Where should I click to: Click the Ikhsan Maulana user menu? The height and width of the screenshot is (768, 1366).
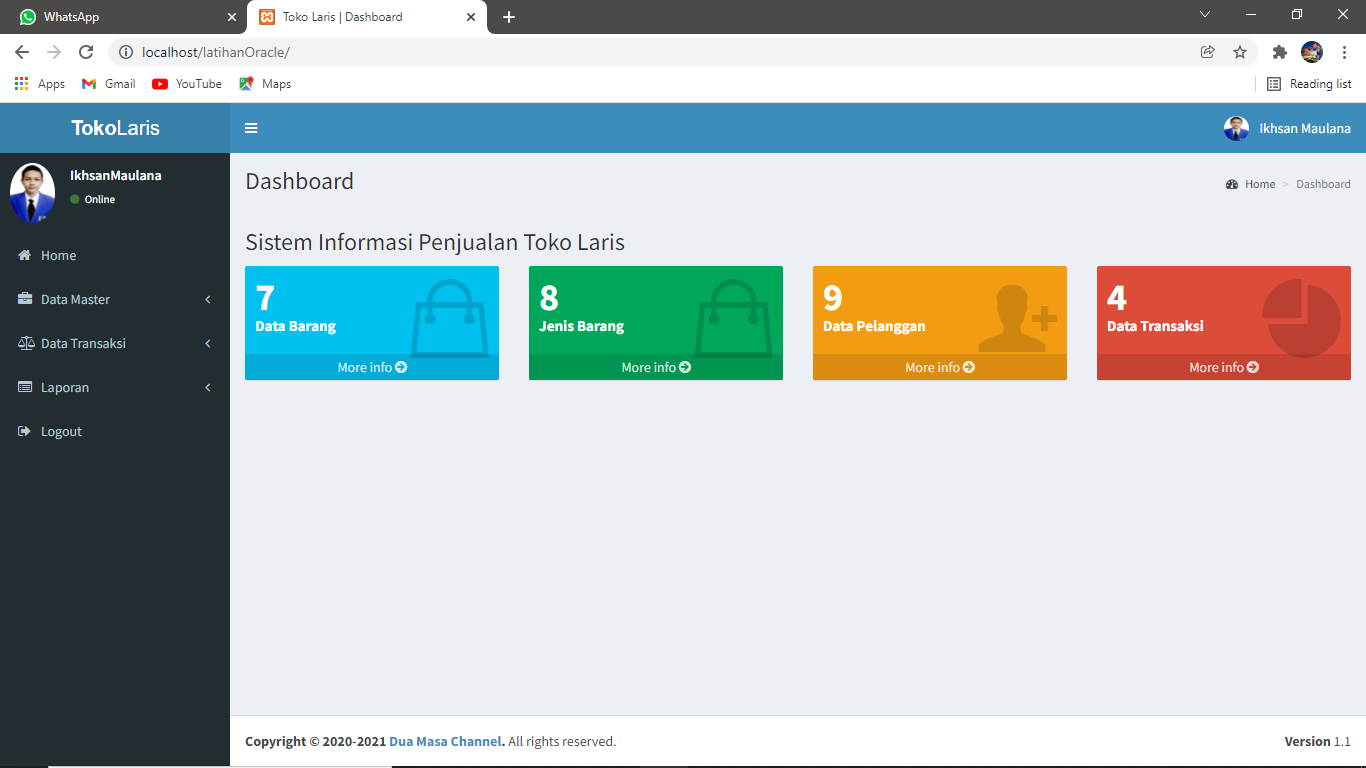click(x=1288, y=128)
